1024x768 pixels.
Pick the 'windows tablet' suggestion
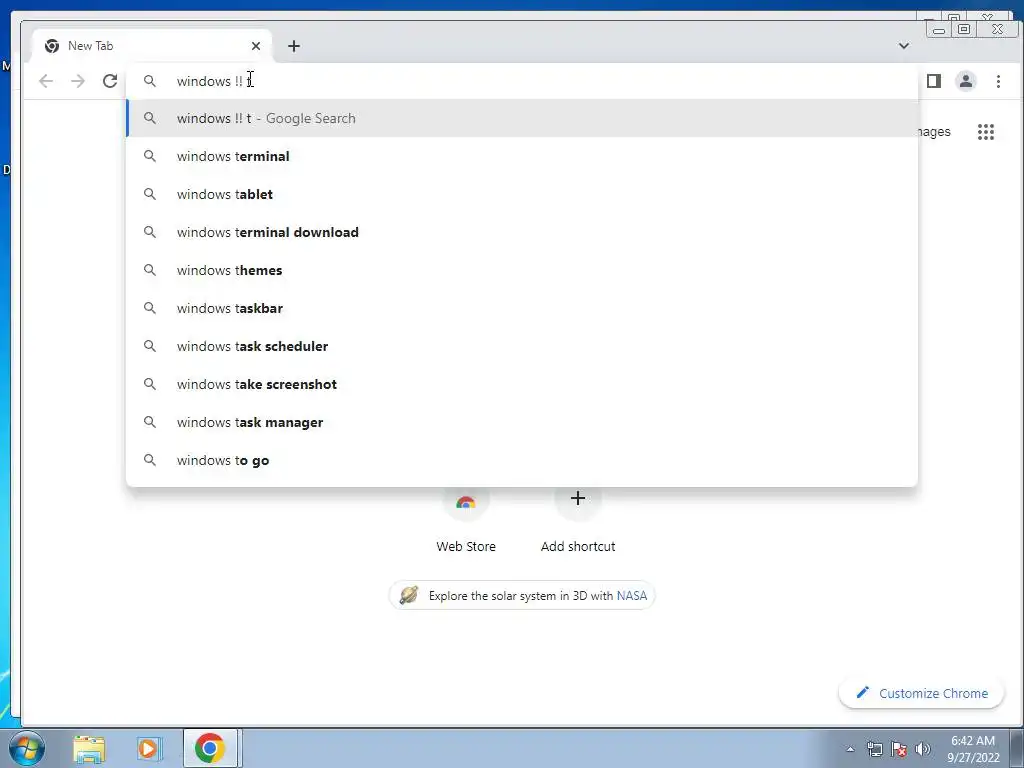click(522, 194)
